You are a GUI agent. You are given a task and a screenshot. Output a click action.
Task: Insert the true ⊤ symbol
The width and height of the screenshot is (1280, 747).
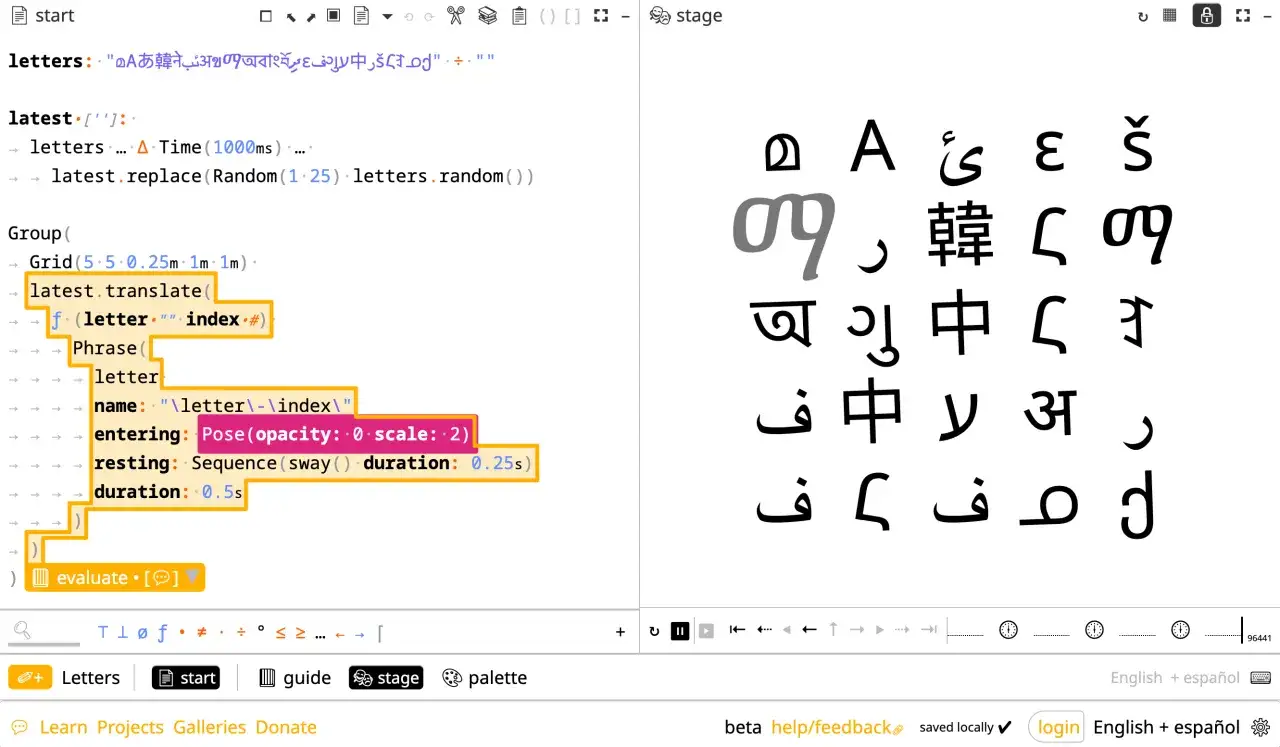(103, 632)
